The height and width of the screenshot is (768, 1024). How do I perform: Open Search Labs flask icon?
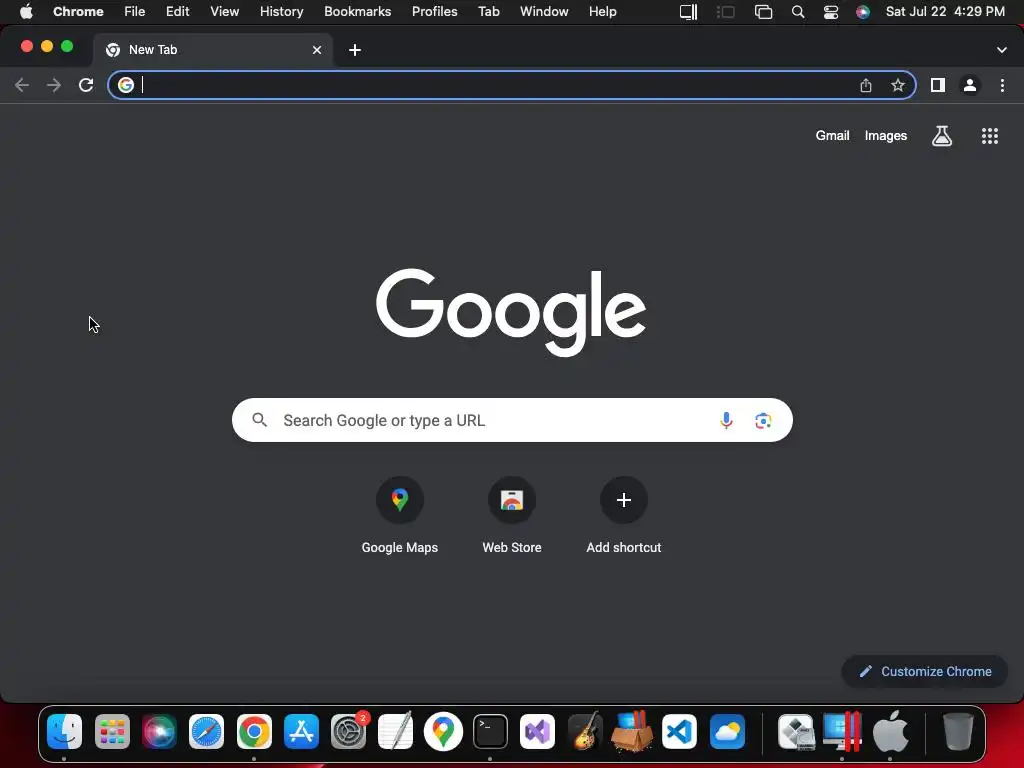(942, 136)
